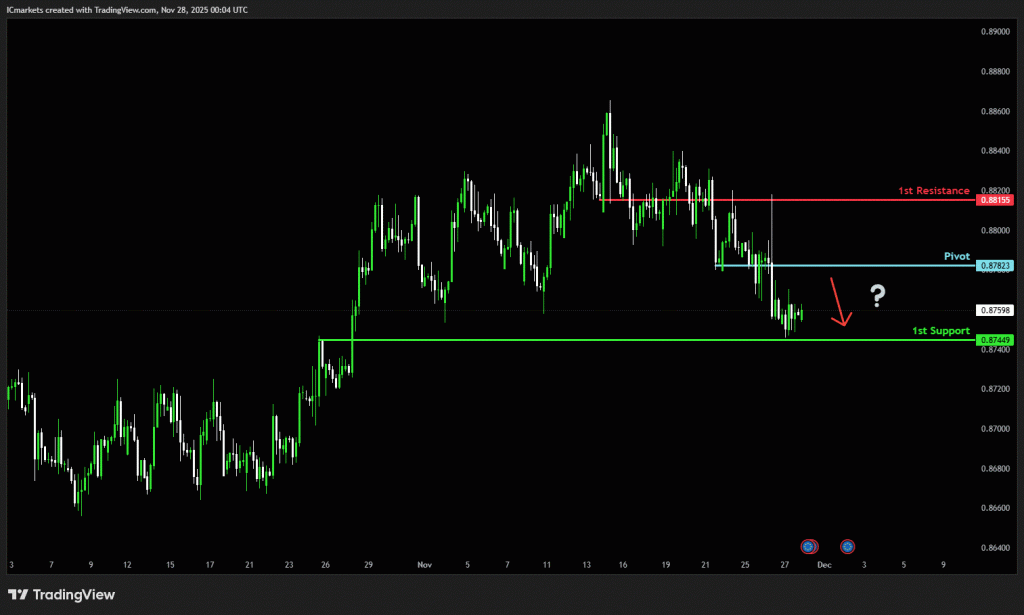Click the blue 0.87823 pivot price tag
This screenshot has width=1024, height=615.
[x=995, y=265]
